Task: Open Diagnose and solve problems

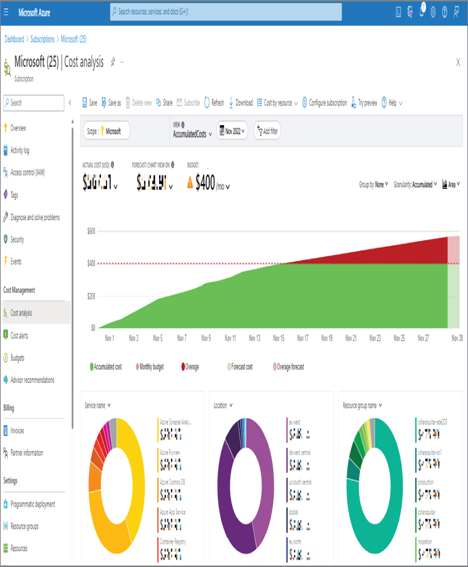Action: click(x=35, y=217)
